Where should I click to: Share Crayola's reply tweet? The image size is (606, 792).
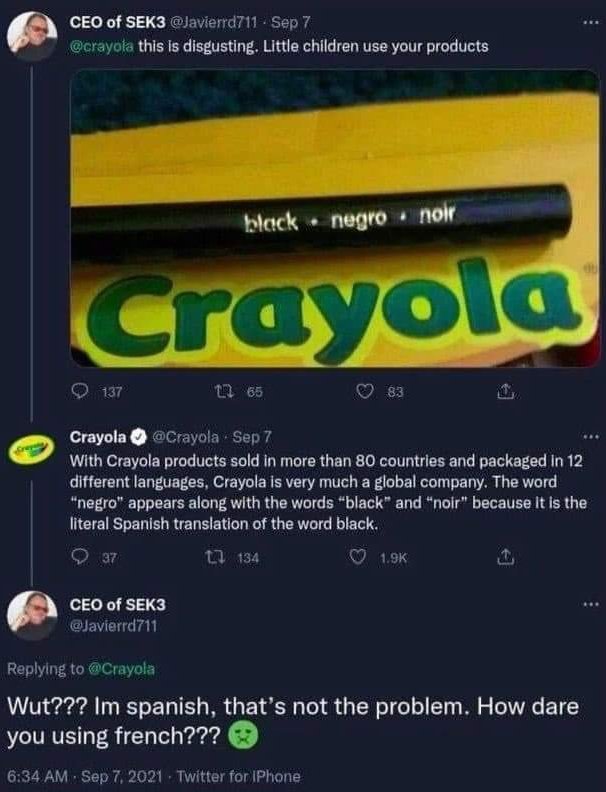click(505, 557)
